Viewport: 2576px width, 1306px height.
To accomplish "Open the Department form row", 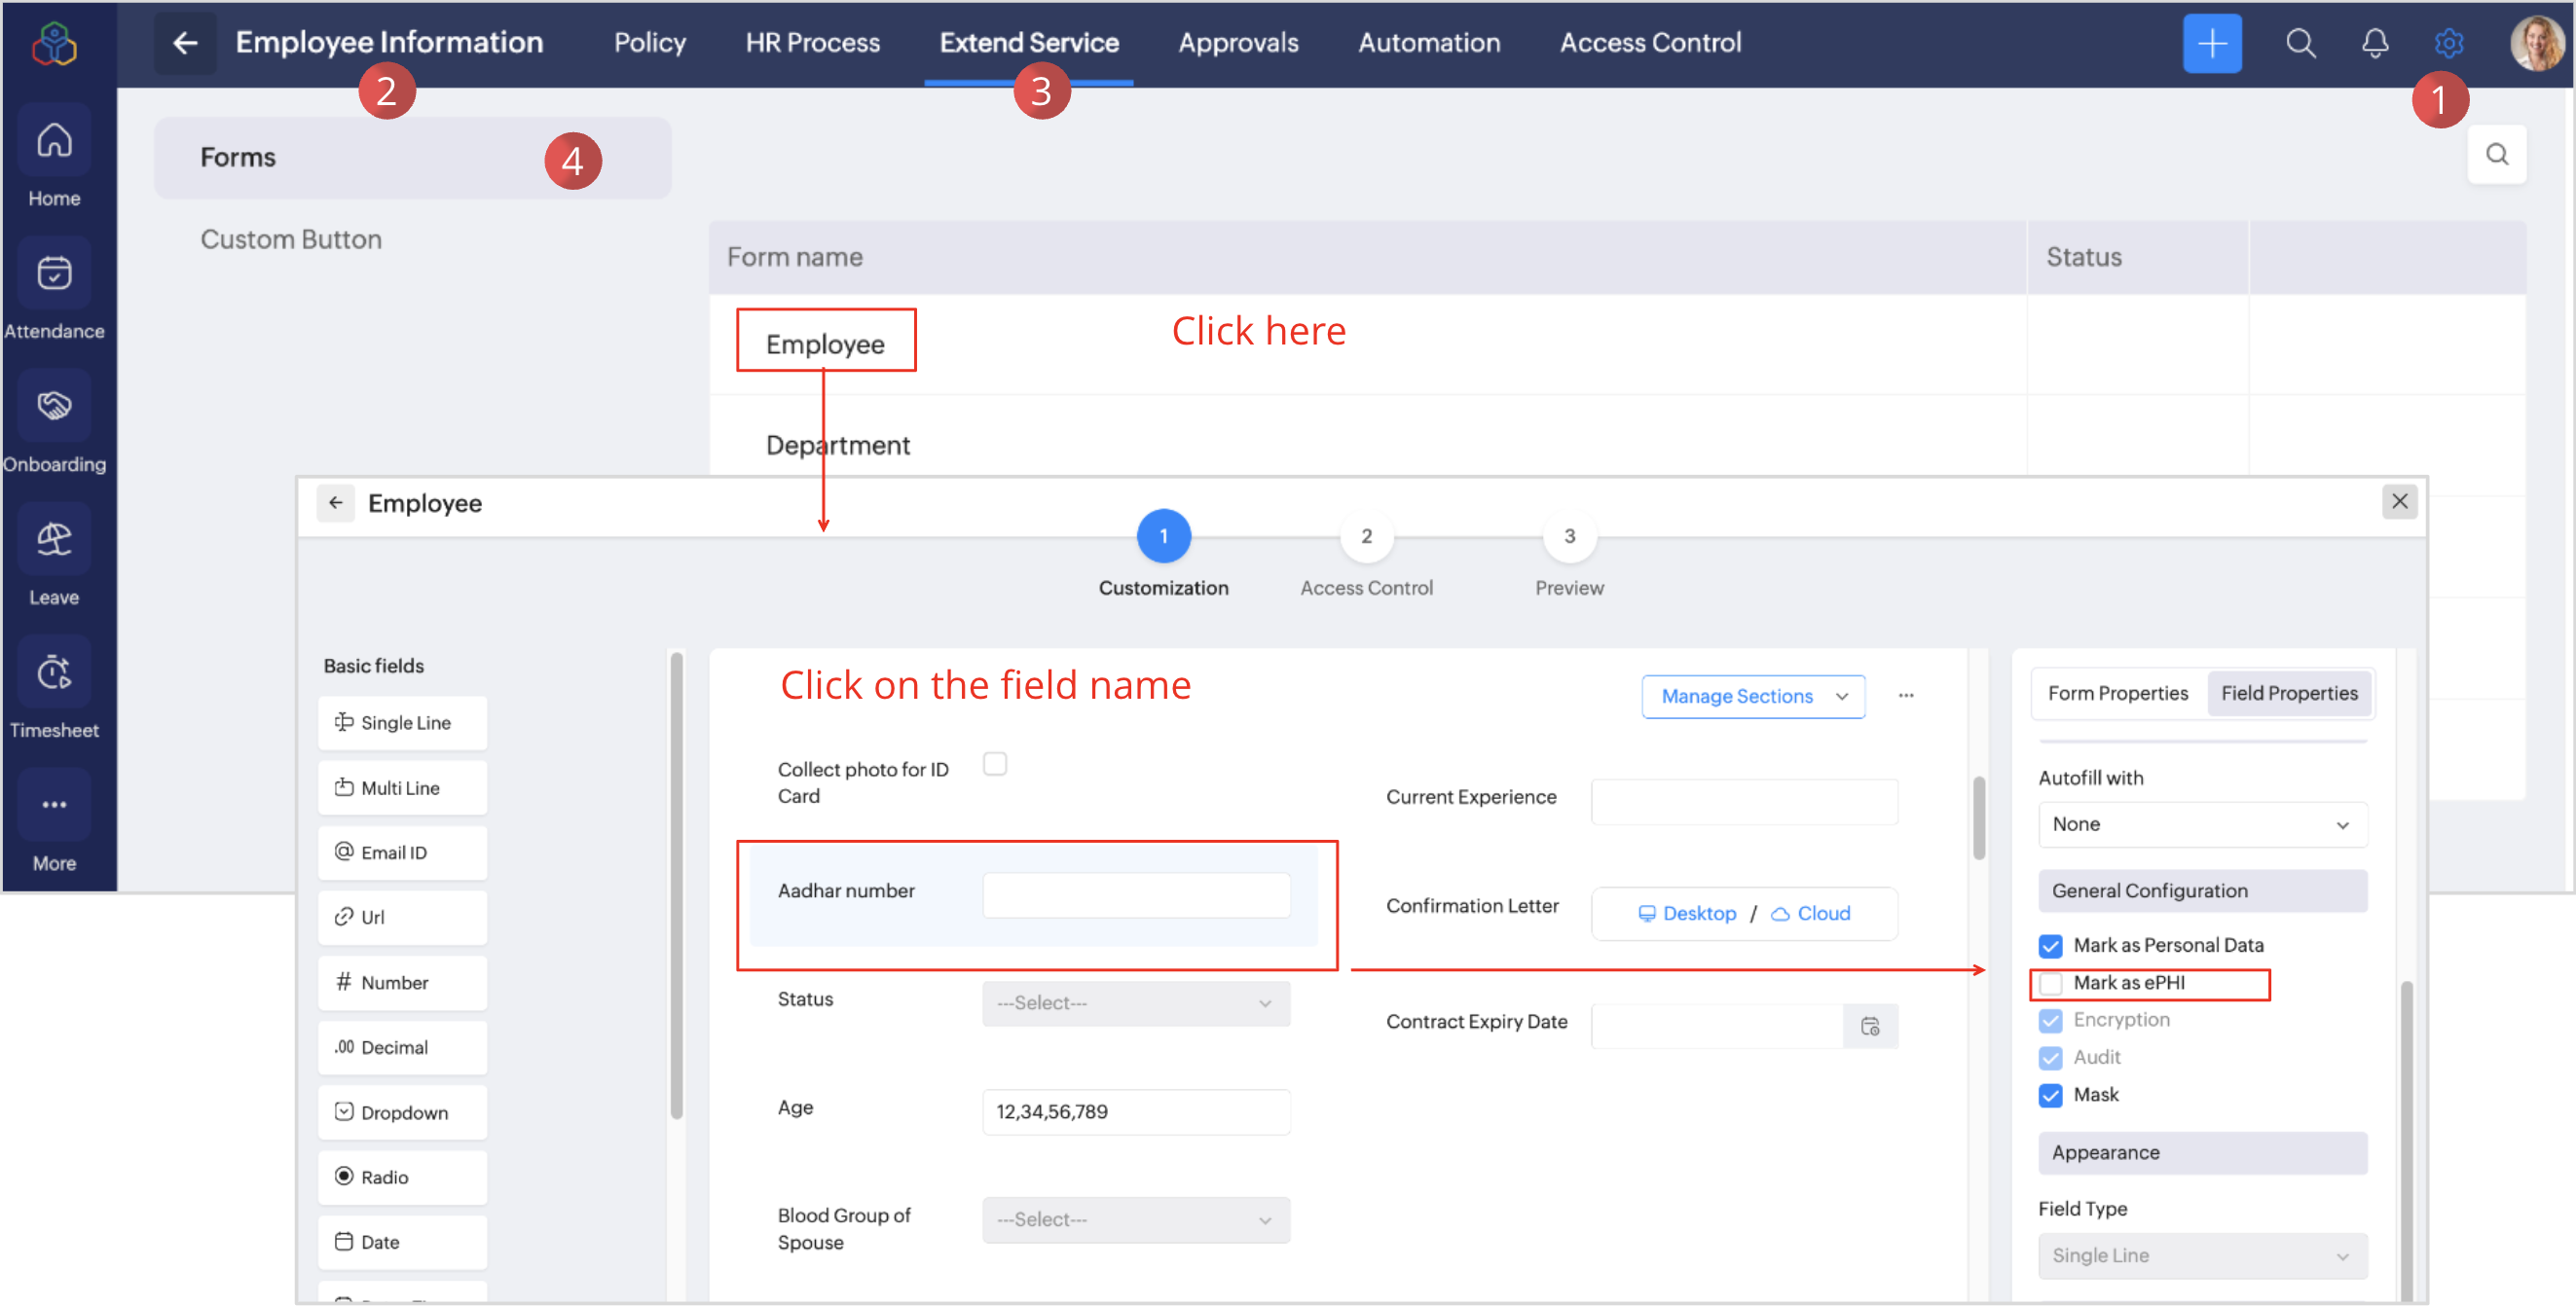I will coord(838,446).
